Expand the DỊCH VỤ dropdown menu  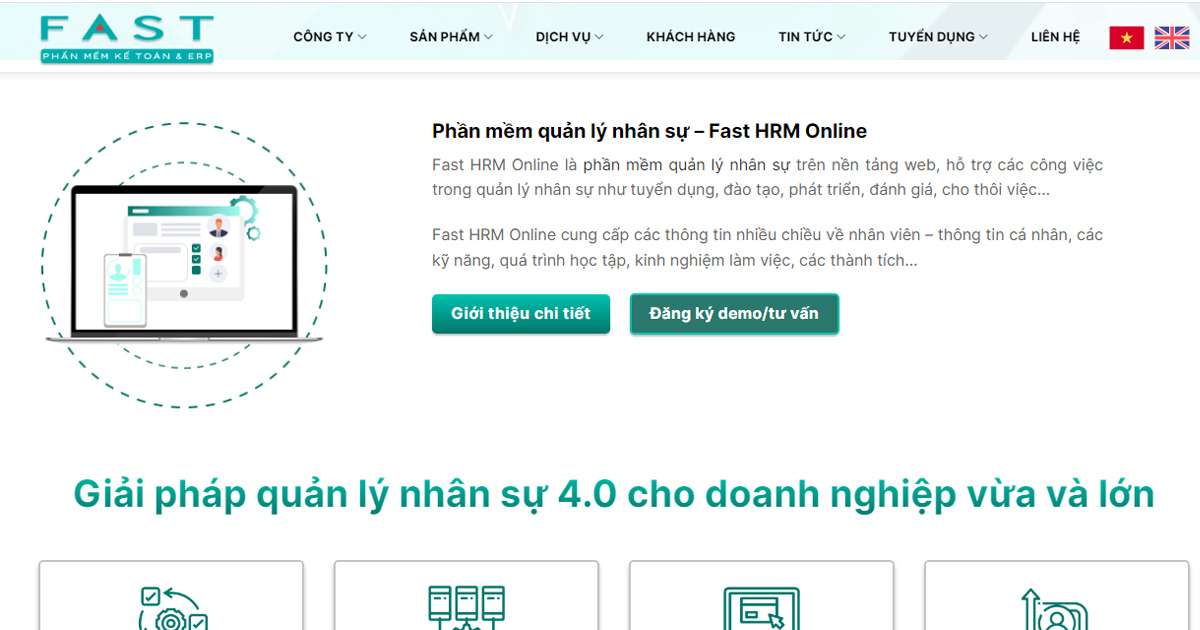click(x=569, y=37)
